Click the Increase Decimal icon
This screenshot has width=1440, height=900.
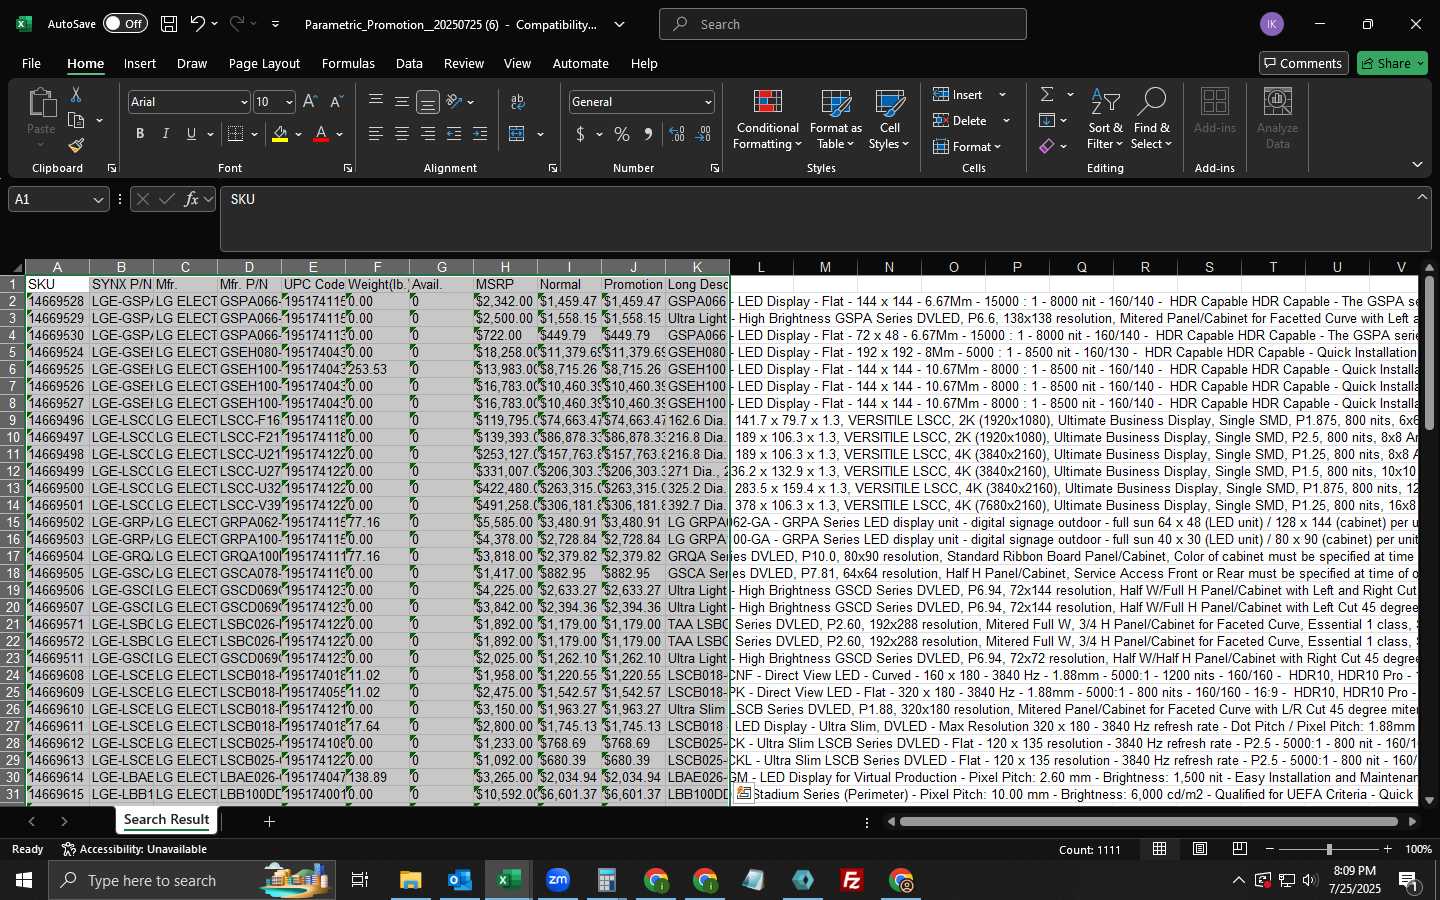(677, 134)
